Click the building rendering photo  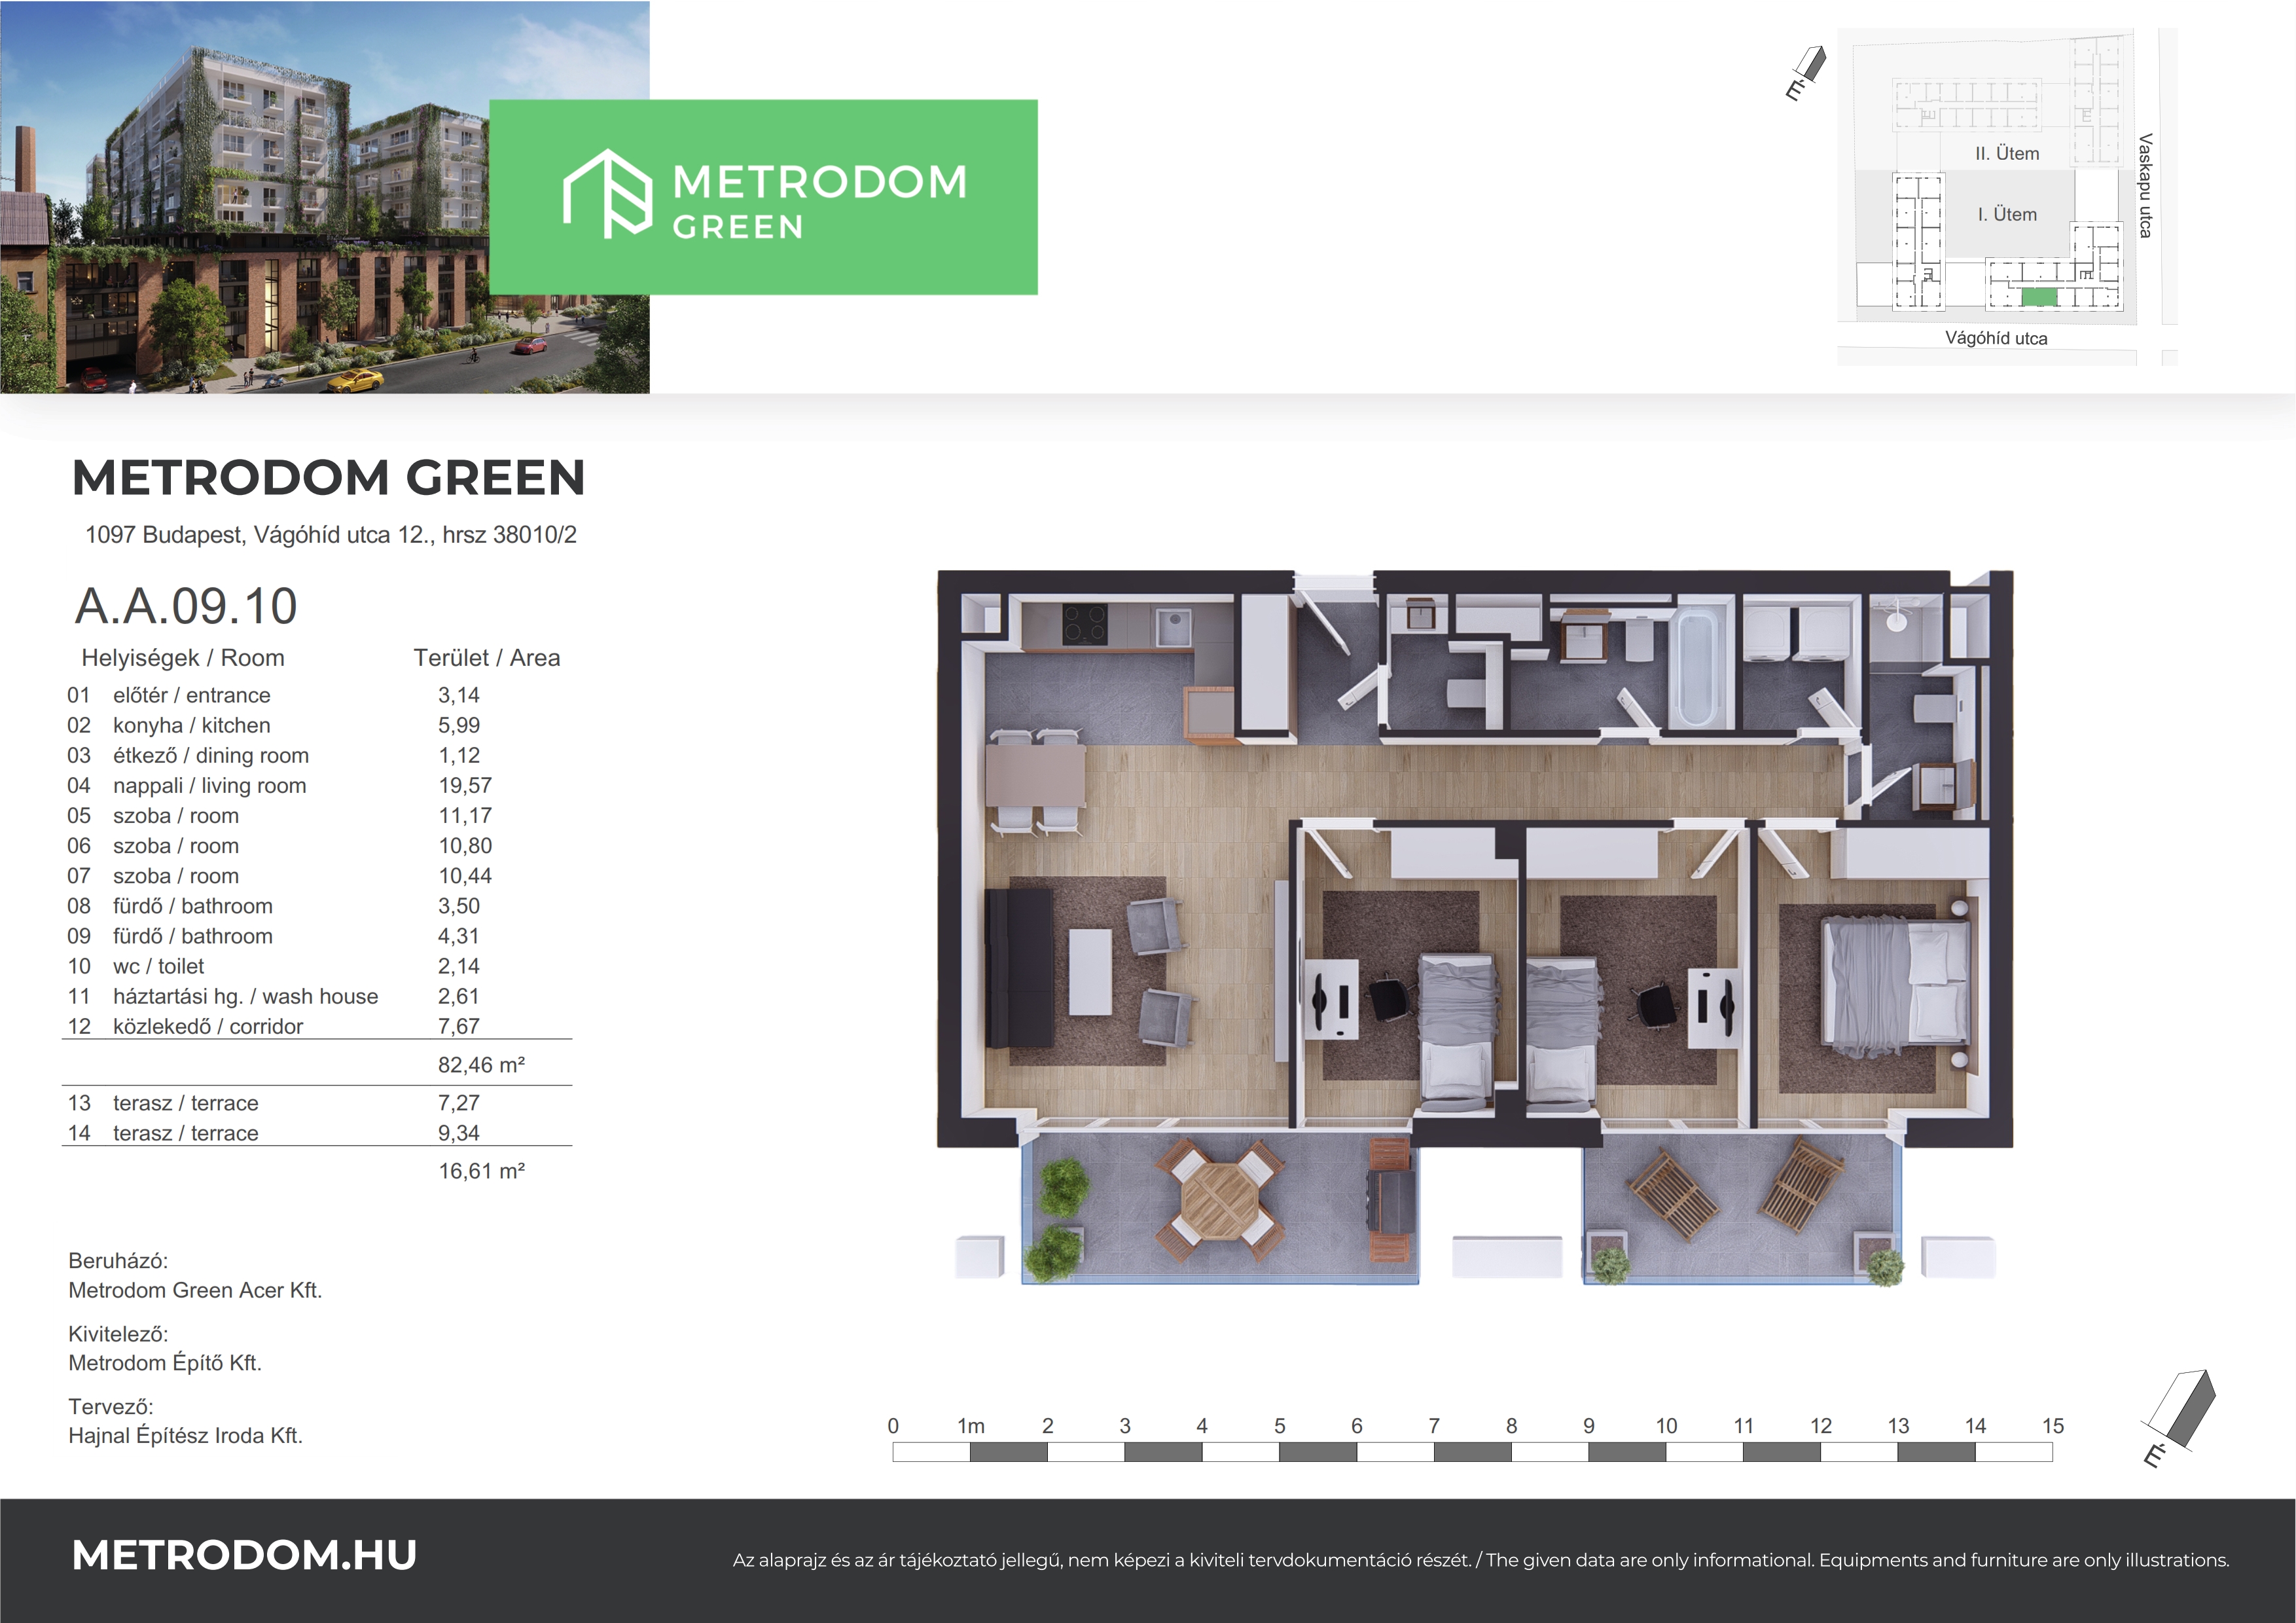pyautogui.click(x=325, y=197)
